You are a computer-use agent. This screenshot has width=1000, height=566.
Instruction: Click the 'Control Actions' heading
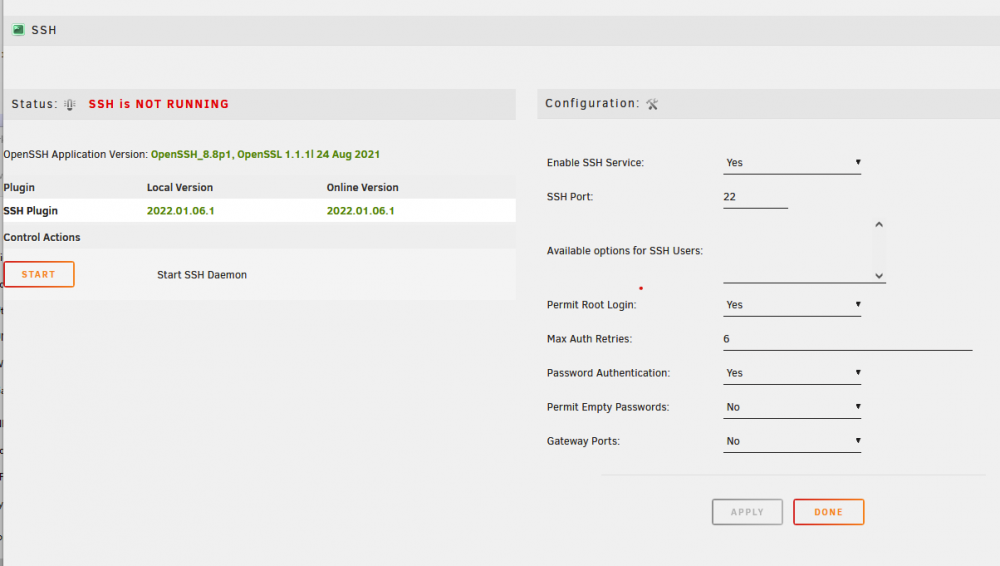42,237
